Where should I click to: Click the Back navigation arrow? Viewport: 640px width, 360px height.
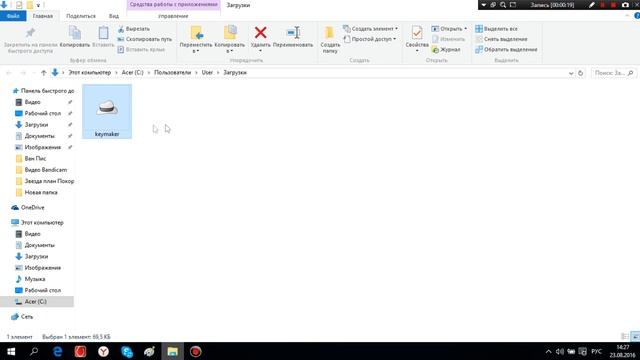[x=9, y=73]
